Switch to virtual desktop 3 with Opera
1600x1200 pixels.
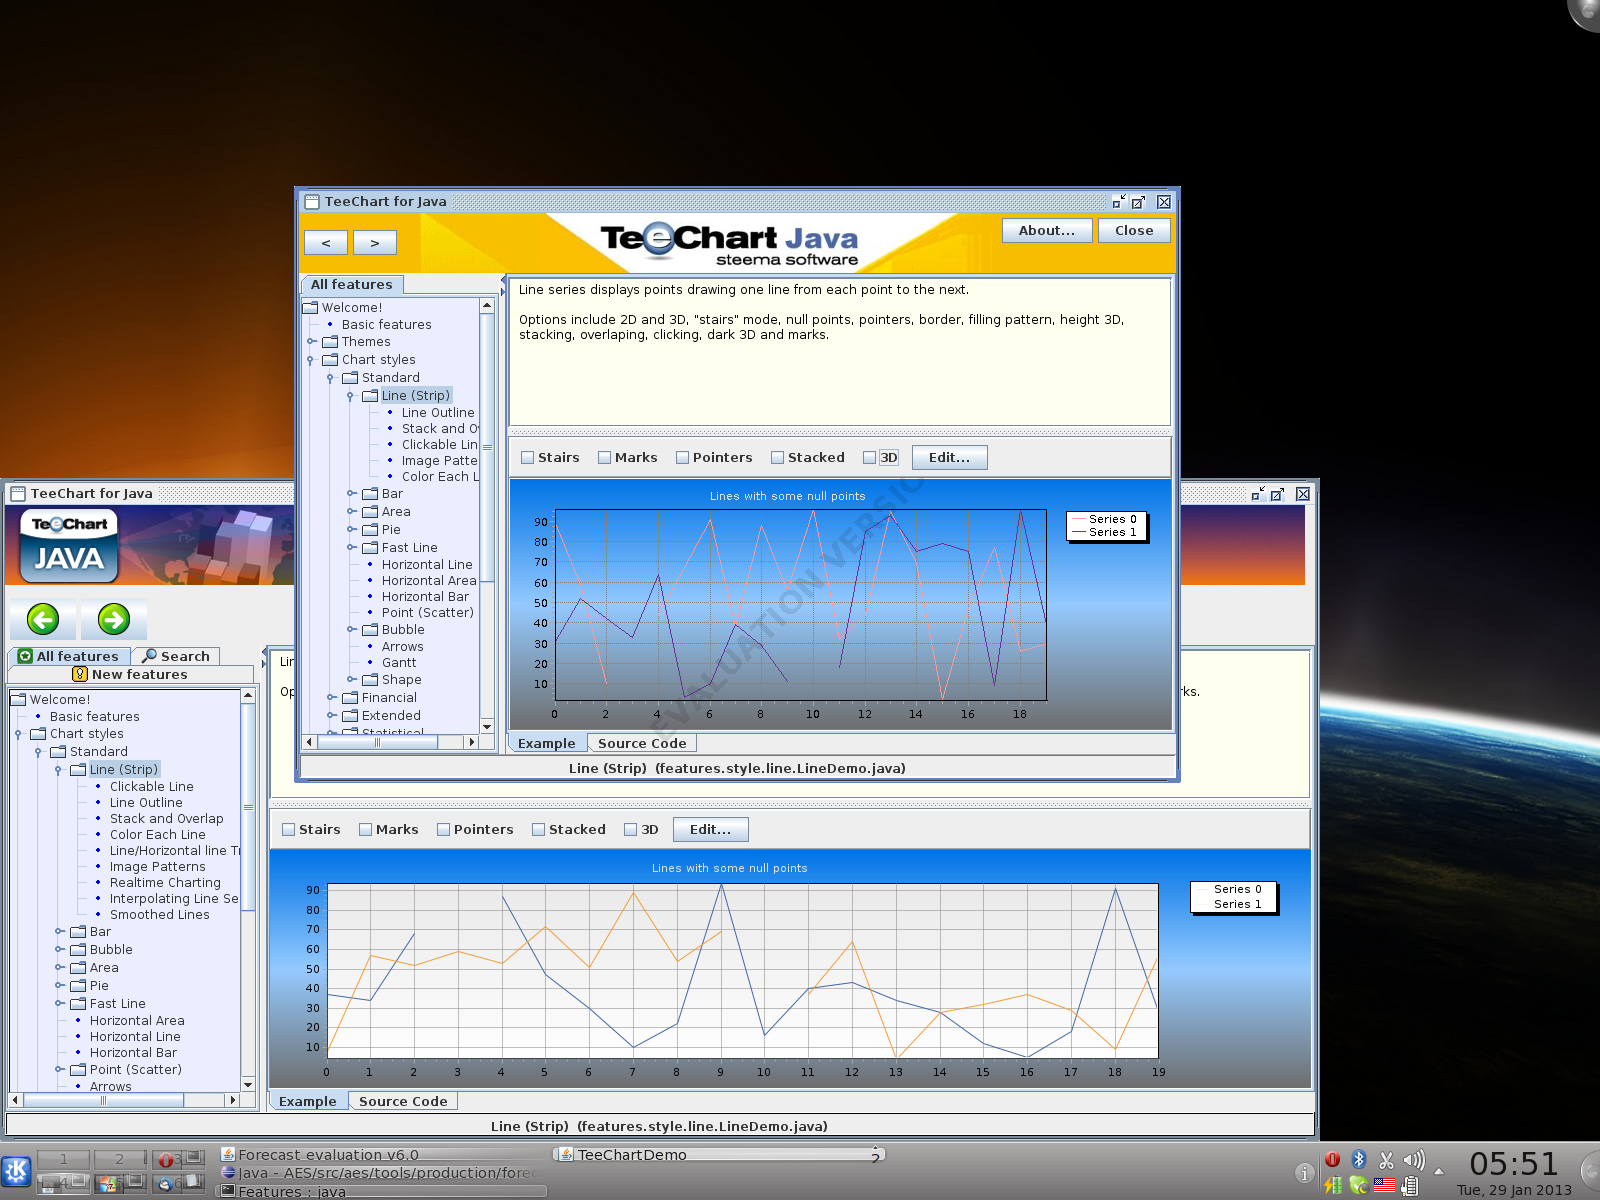coord(178,1159)
